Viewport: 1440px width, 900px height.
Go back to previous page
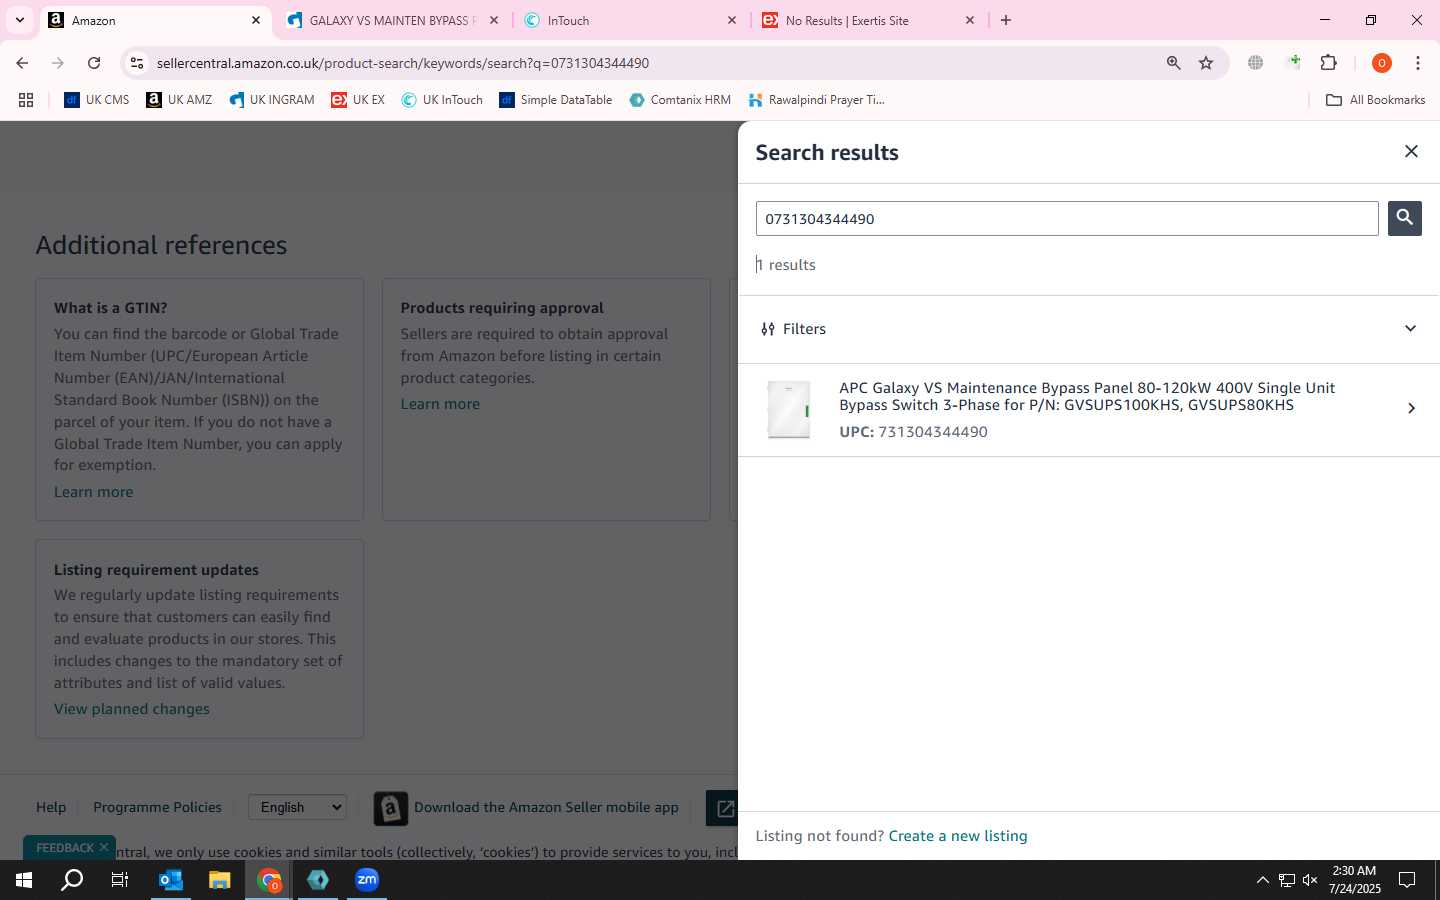click(22, 63)
